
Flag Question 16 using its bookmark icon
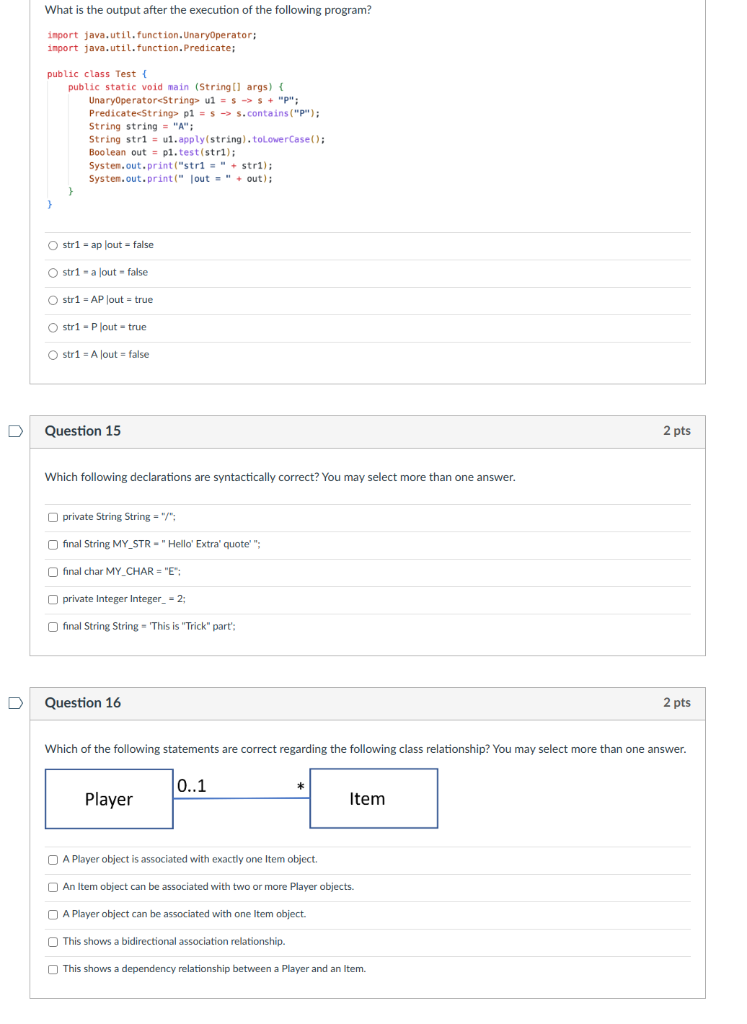14,702
